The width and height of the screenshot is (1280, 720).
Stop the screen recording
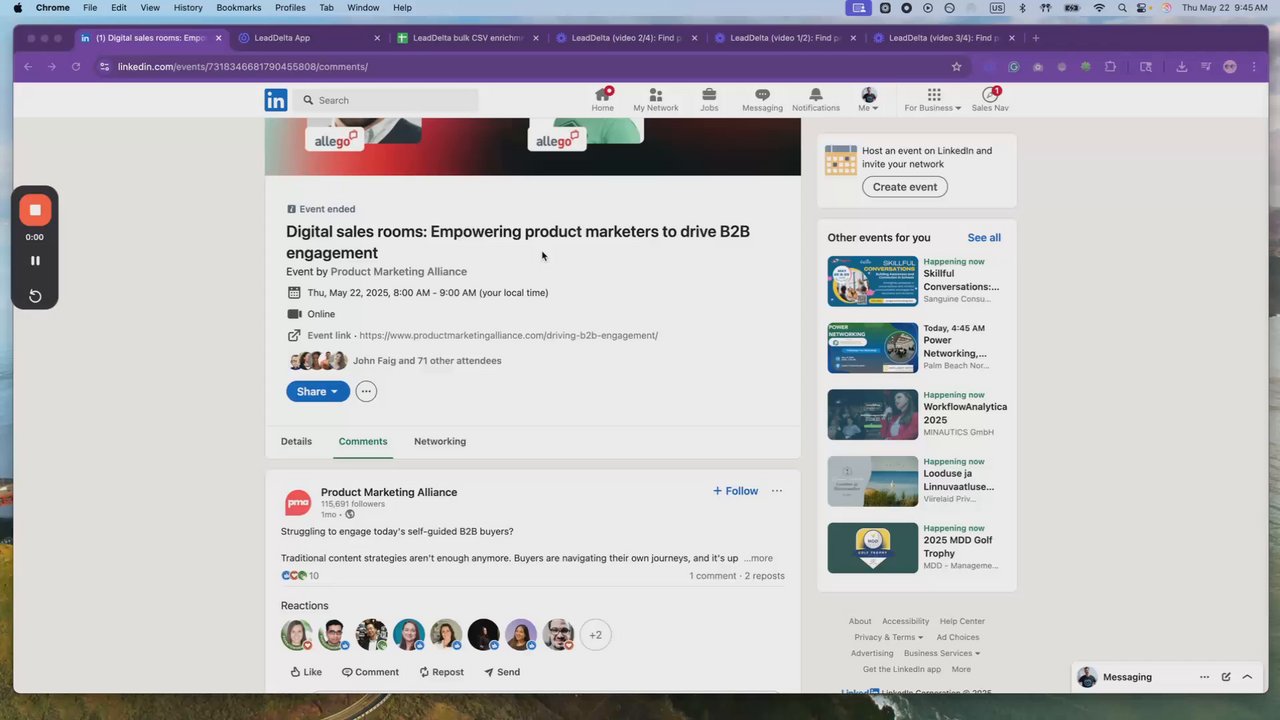click(35, 210)
